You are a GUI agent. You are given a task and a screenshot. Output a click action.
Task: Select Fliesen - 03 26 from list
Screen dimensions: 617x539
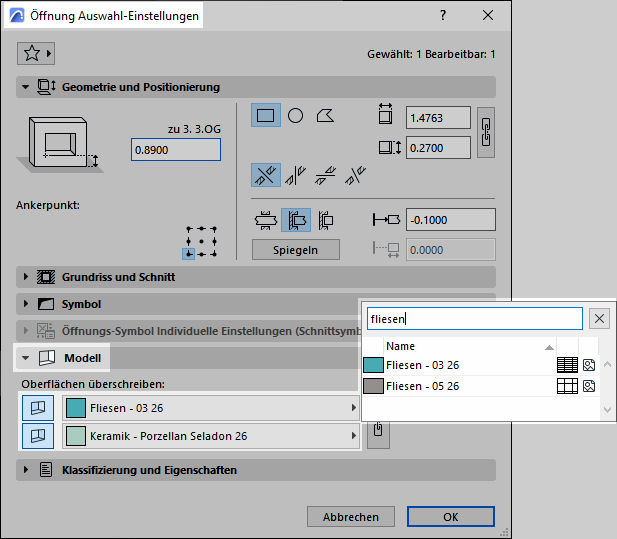[x=480, y=365]
